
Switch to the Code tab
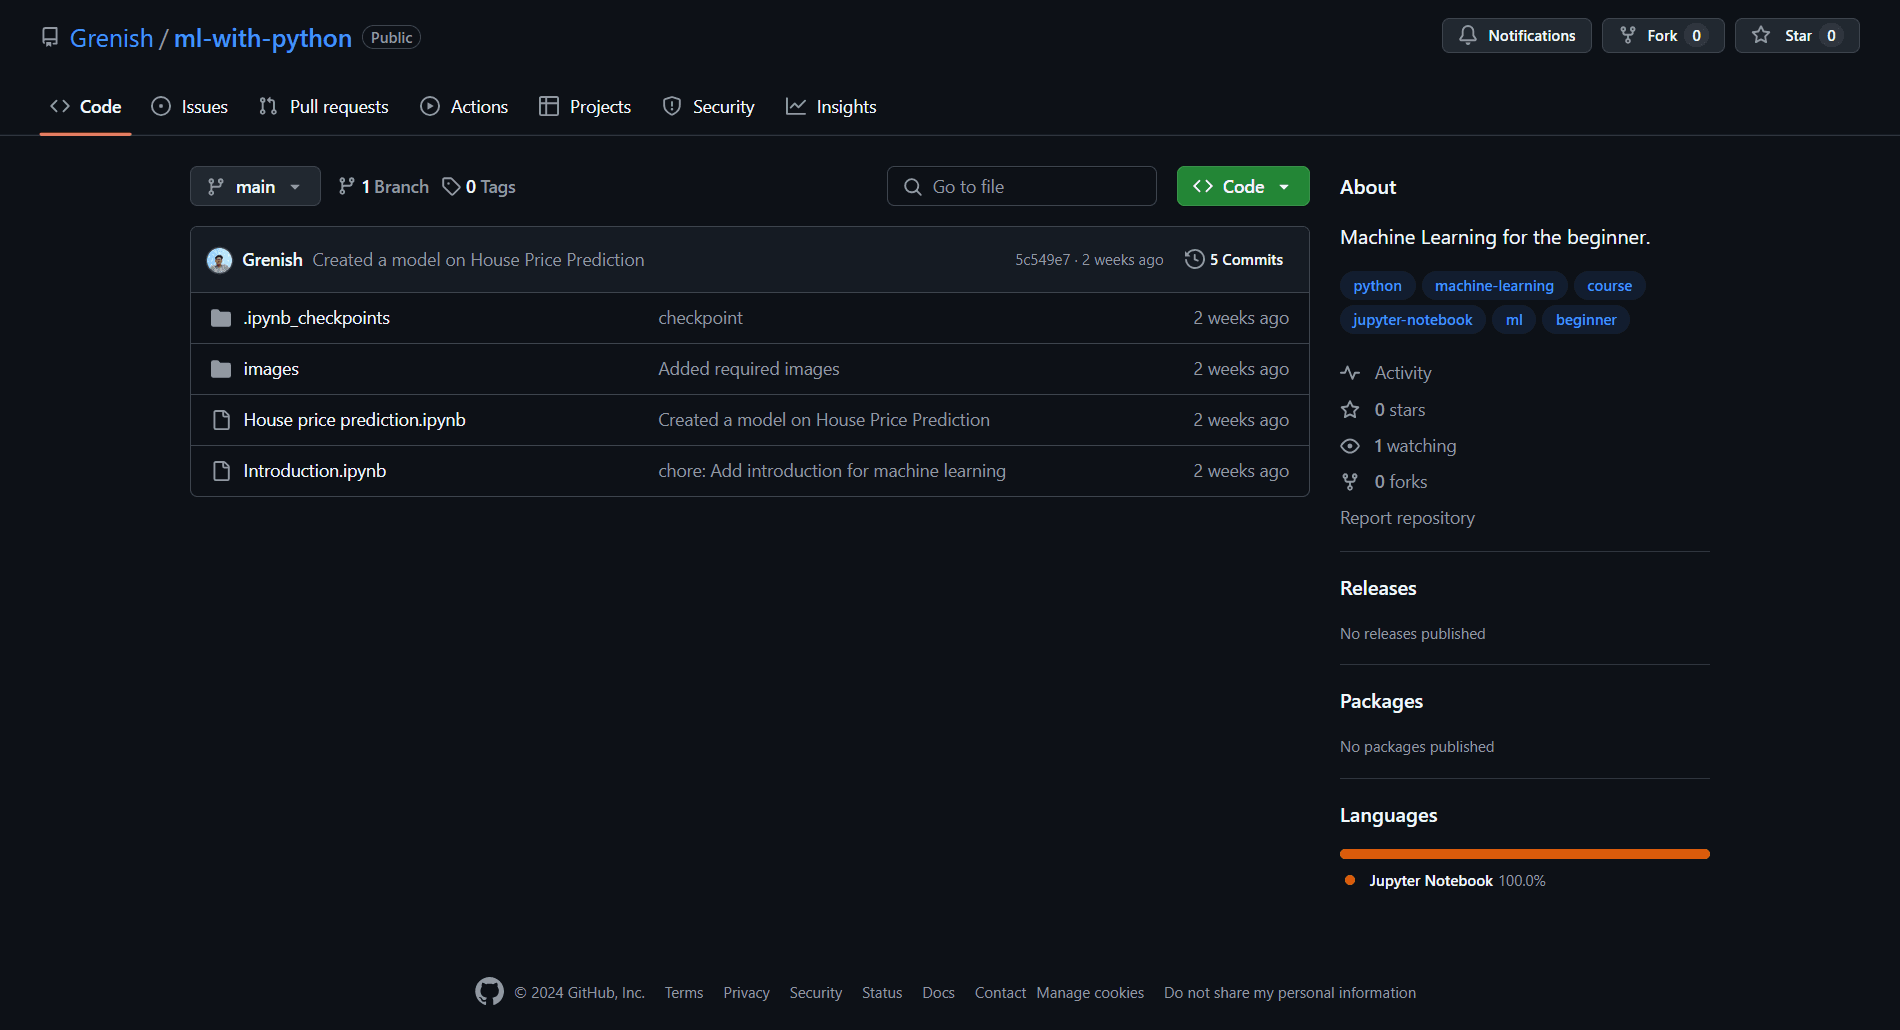tap(86, 107)
